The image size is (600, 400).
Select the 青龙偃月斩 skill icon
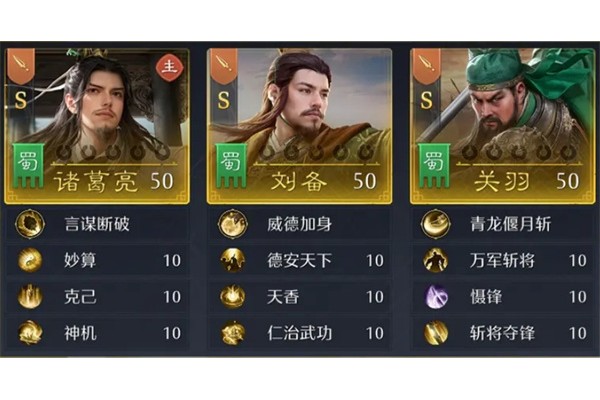coord(436,224)
